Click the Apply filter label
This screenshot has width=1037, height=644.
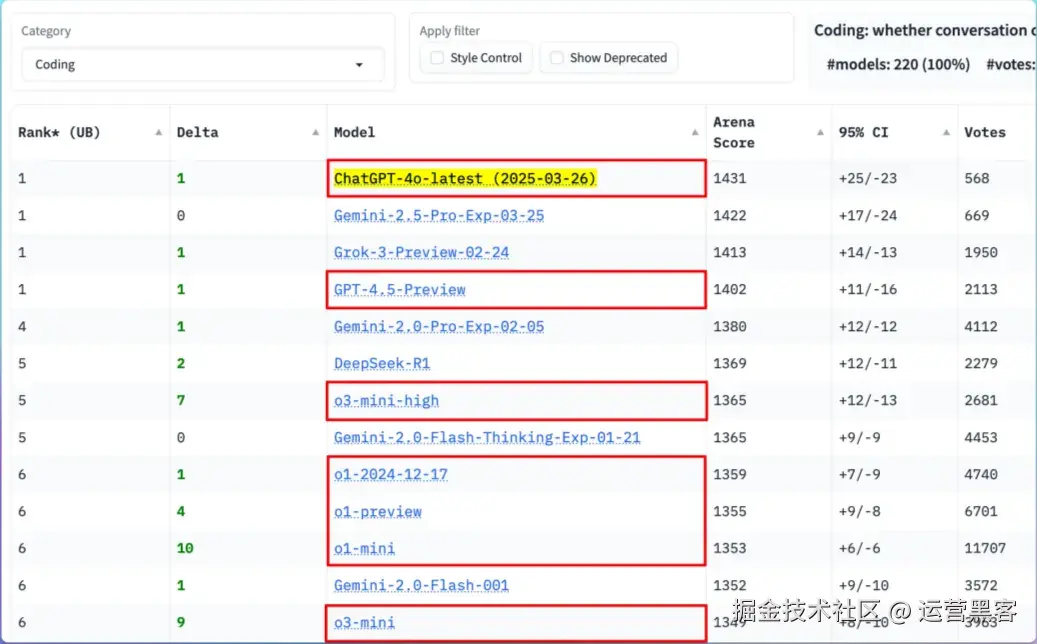(450, 31)
